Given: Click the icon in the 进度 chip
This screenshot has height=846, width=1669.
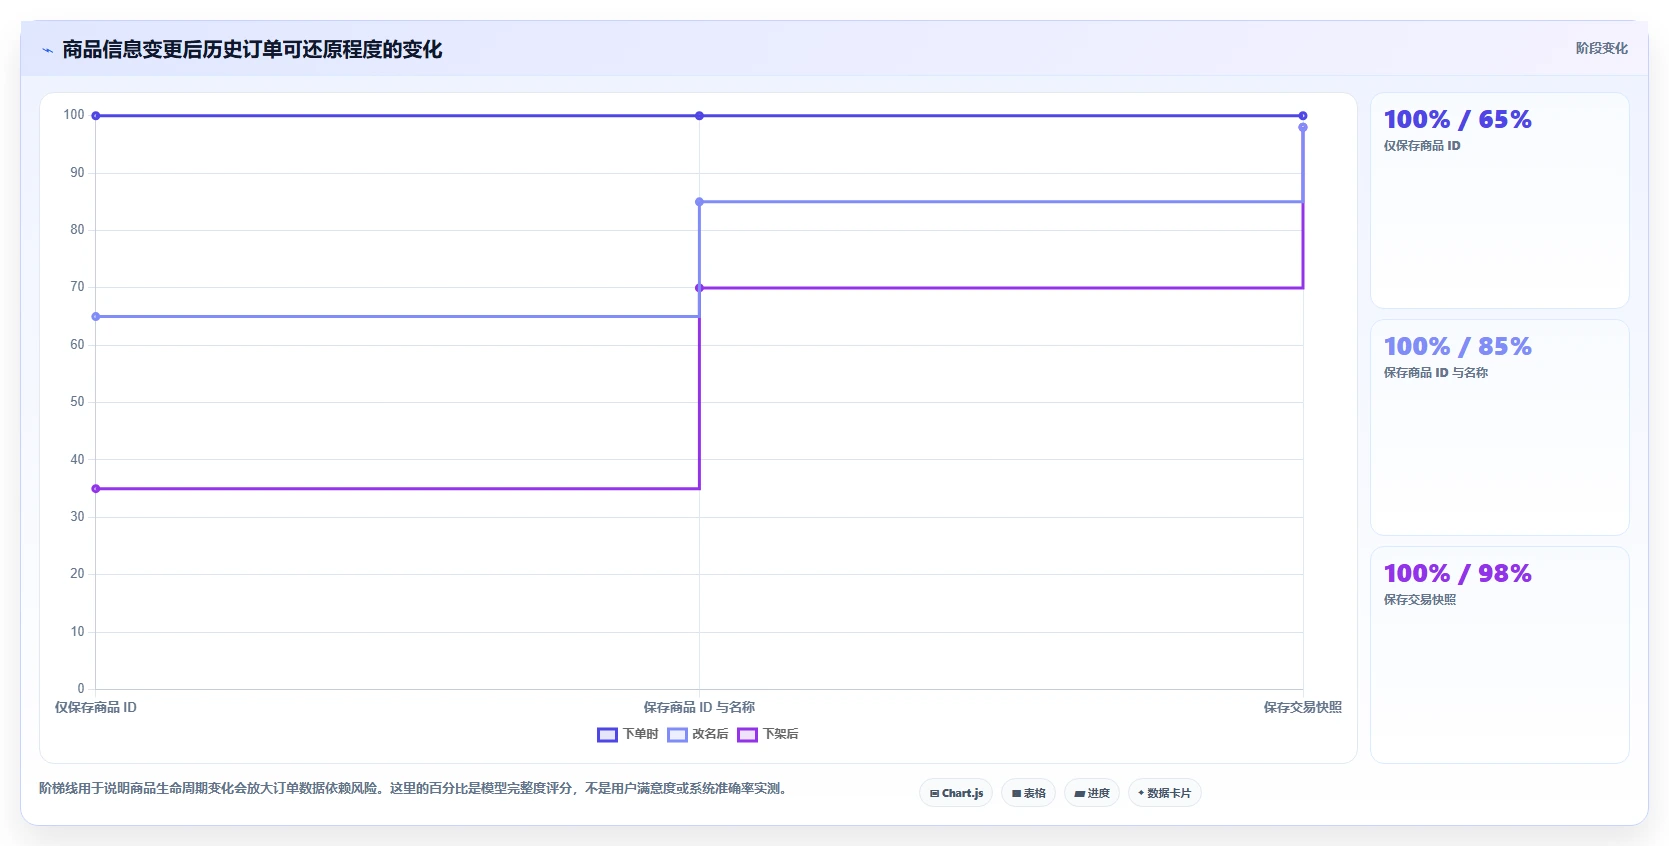Looking at the screenshot, I should [x=1080, y=794].
